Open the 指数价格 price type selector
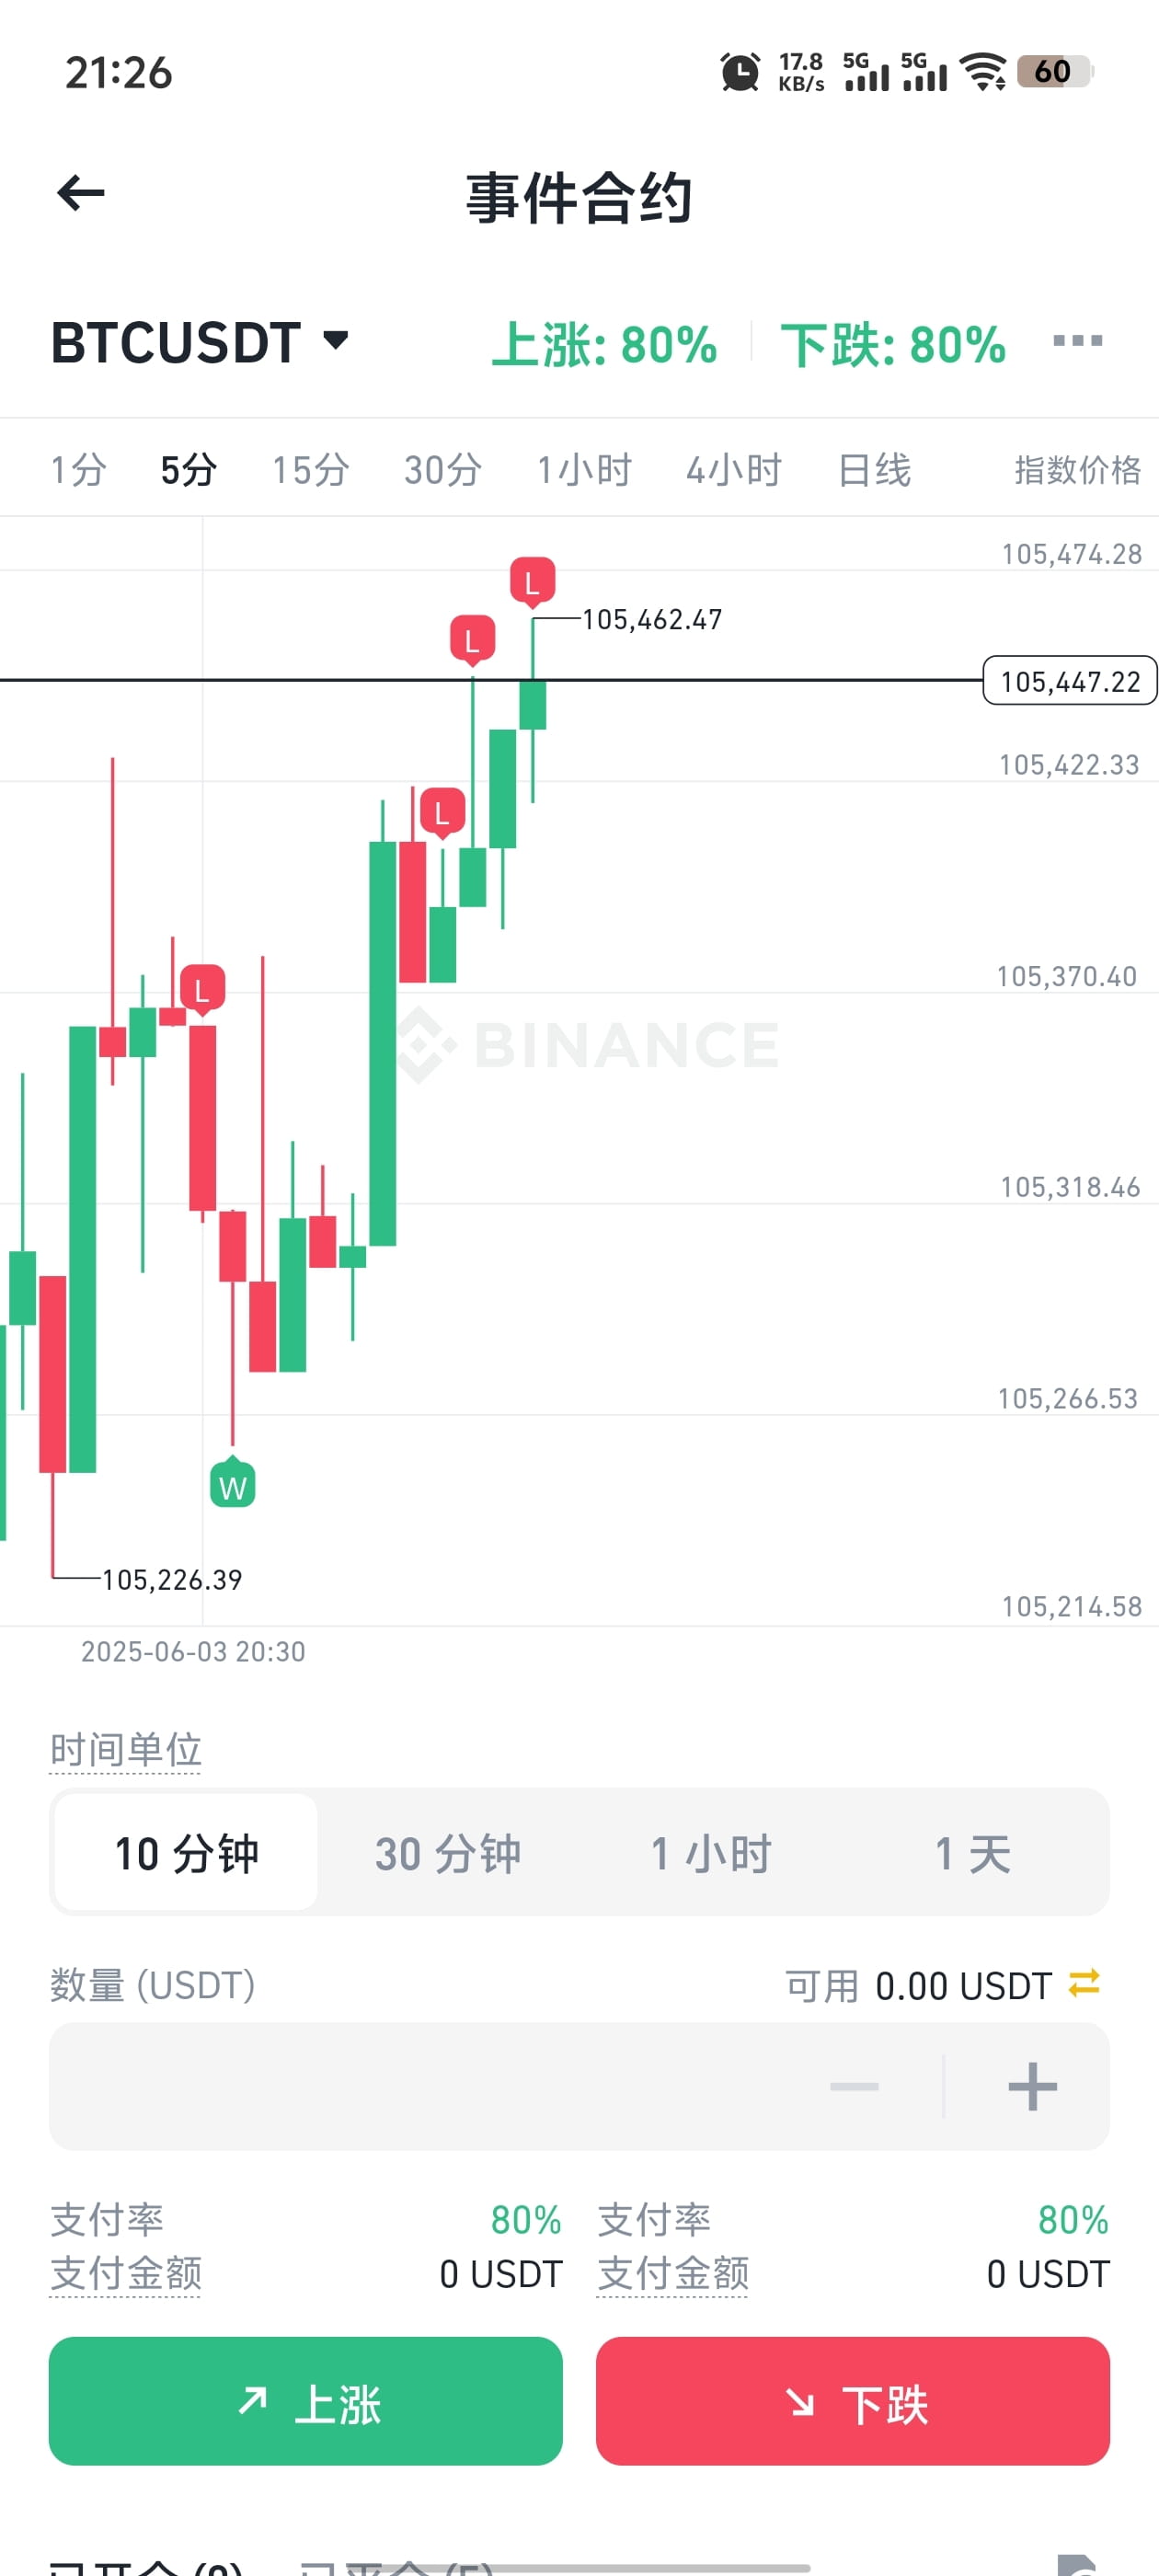This screenshot has height=2576, width=1159. click(x=1077, y=469)
